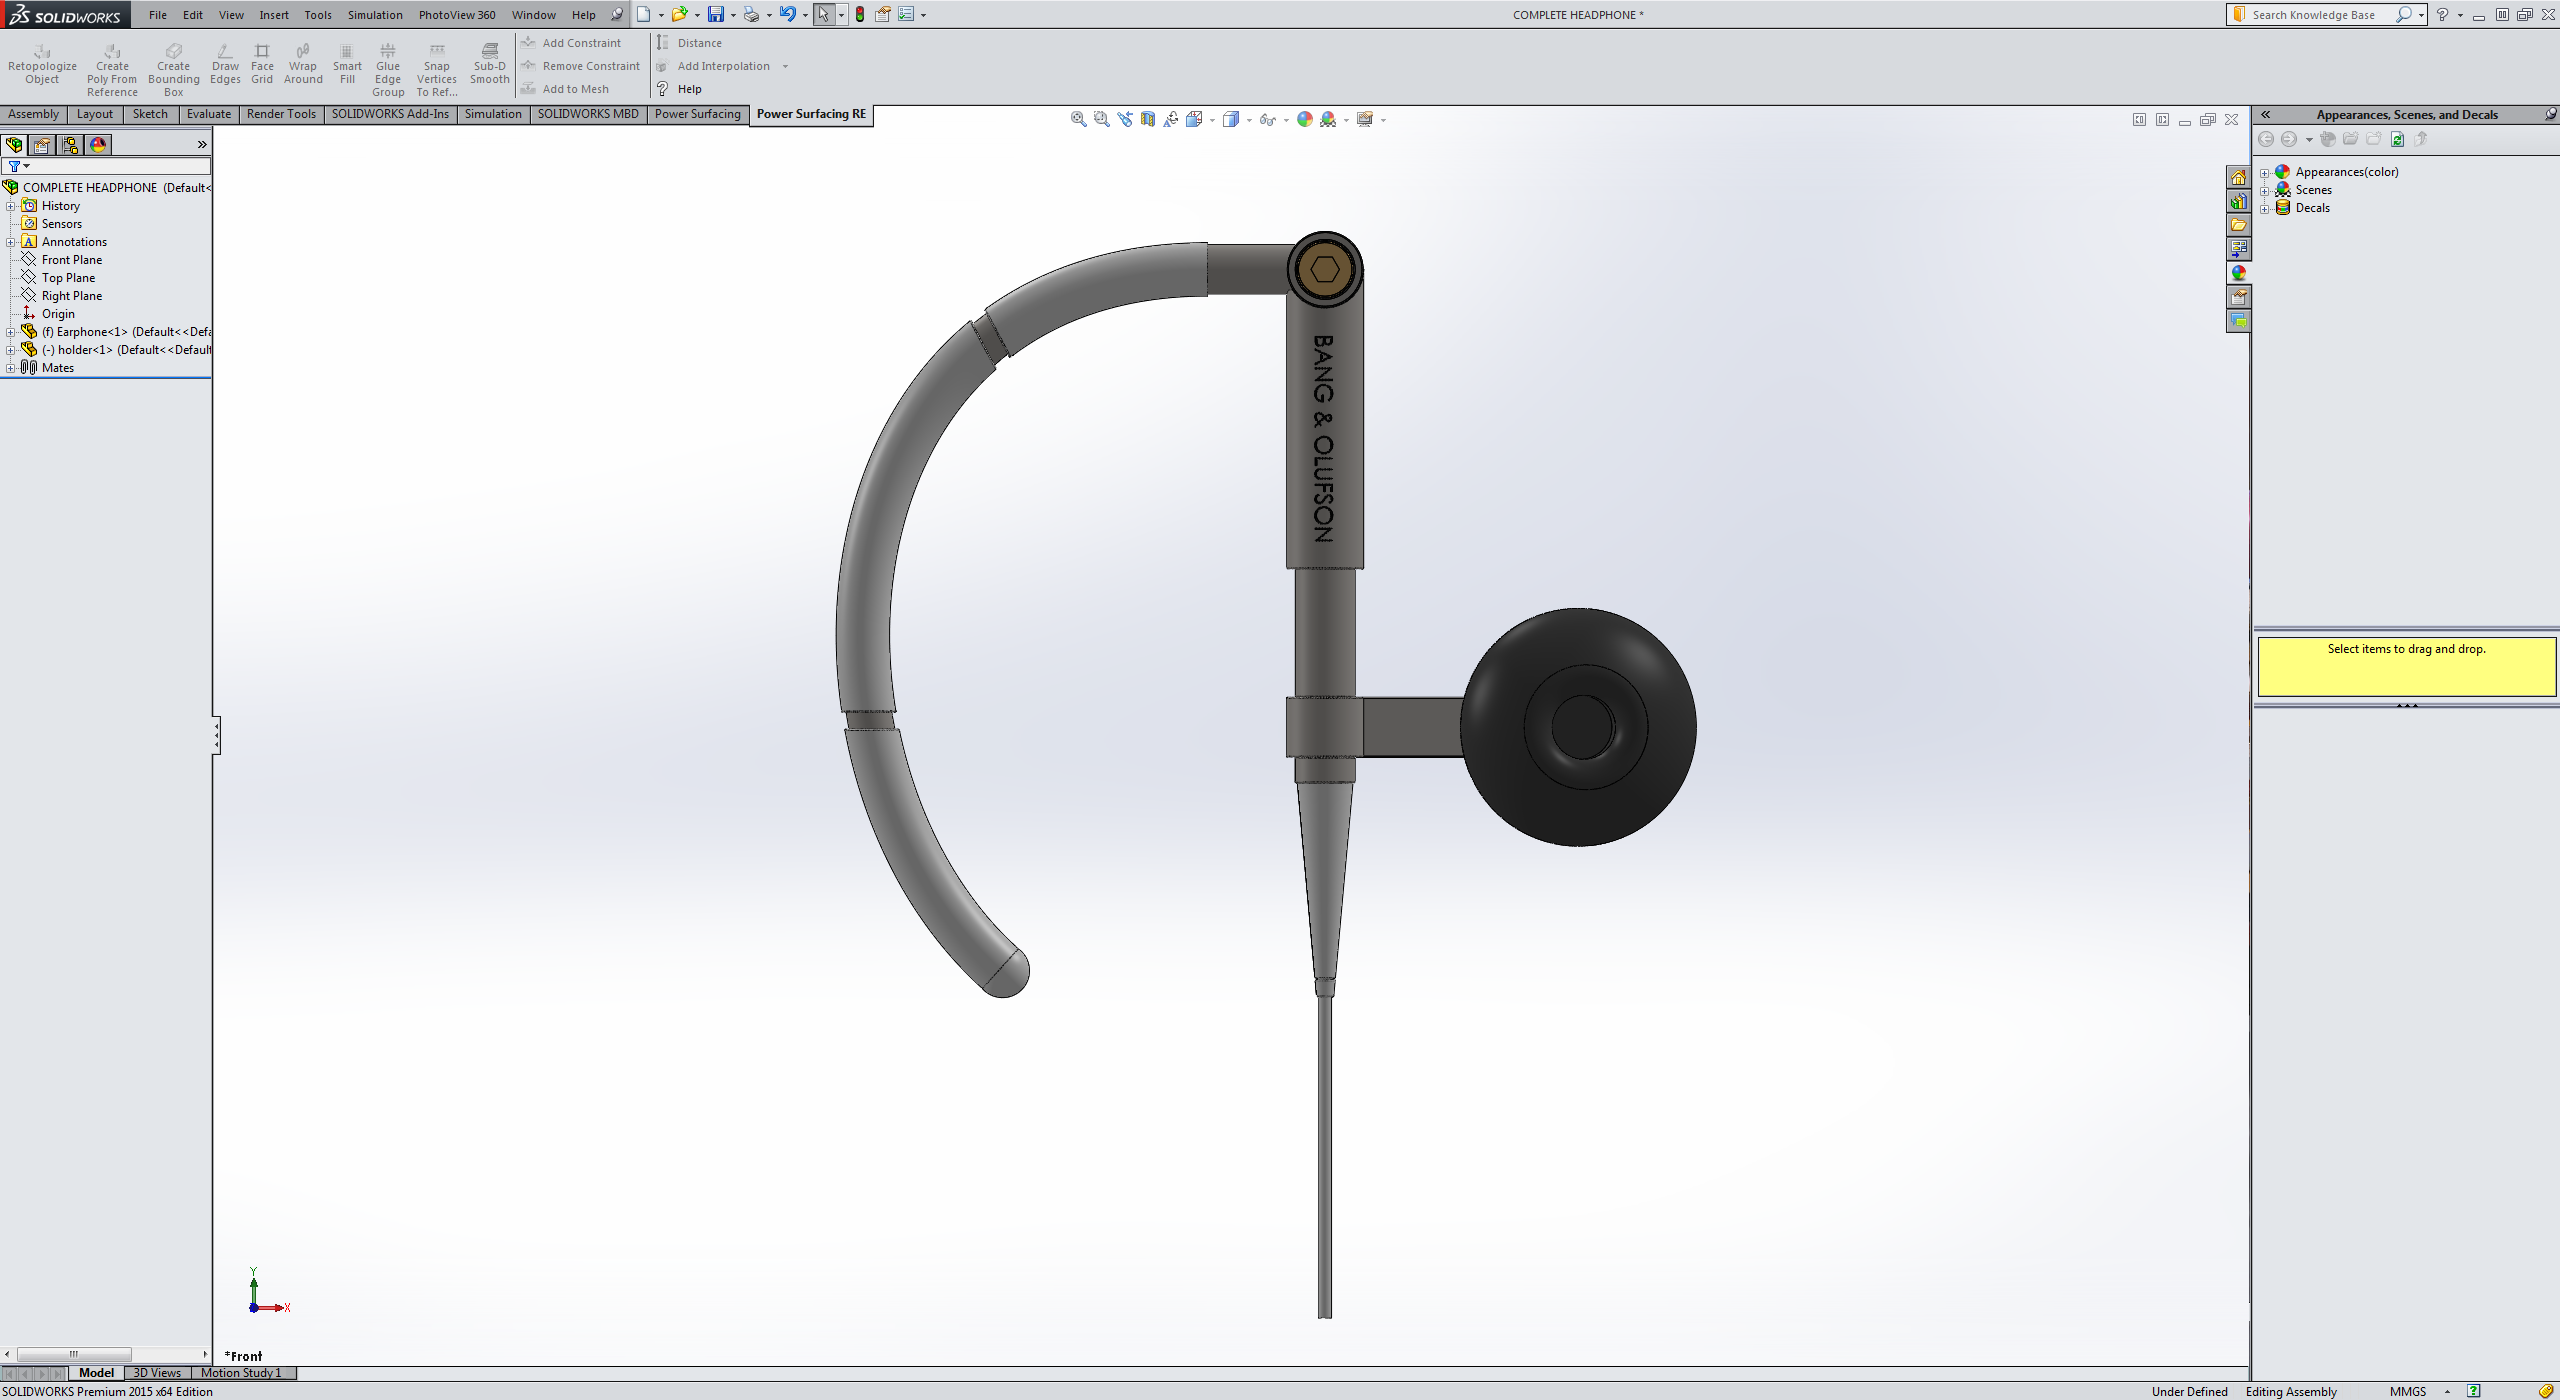Screen dimensions: 2560x1400
Task: Switch to the Power Surfacing tab
Action: (x=698, y=114)
